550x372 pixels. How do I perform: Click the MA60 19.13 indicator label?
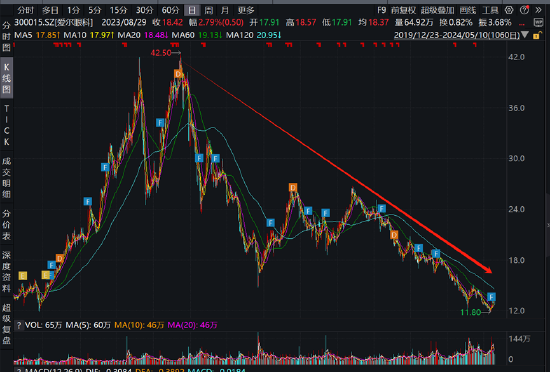click(197, 35)
